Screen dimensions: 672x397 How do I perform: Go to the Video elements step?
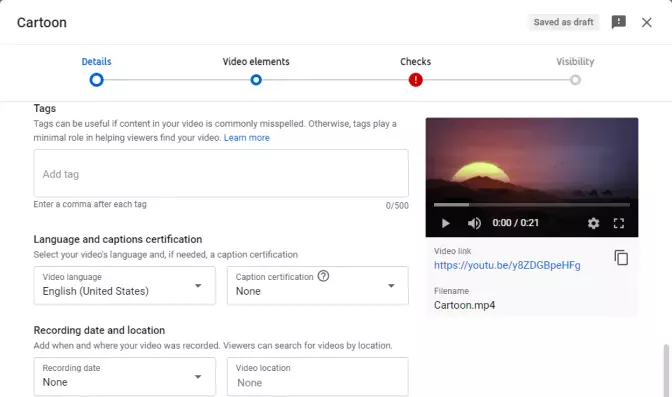(256, 61)
